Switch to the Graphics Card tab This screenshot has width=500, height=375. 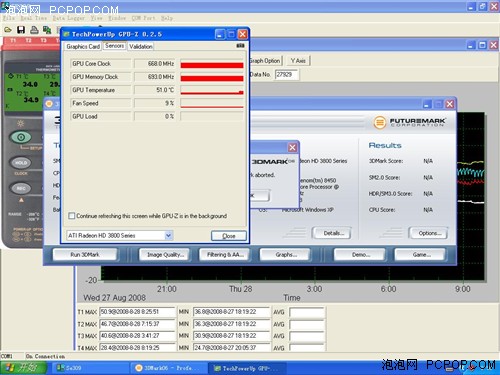(83, 46)
